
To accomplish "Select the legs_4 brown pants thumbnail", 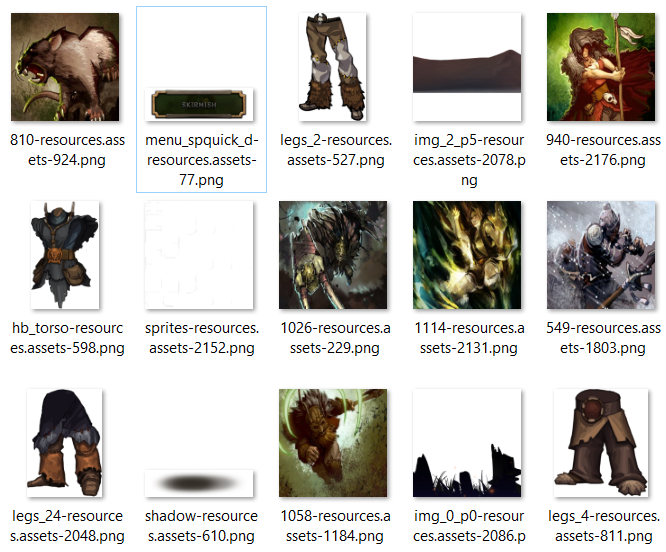I will [x=601, y=443].
